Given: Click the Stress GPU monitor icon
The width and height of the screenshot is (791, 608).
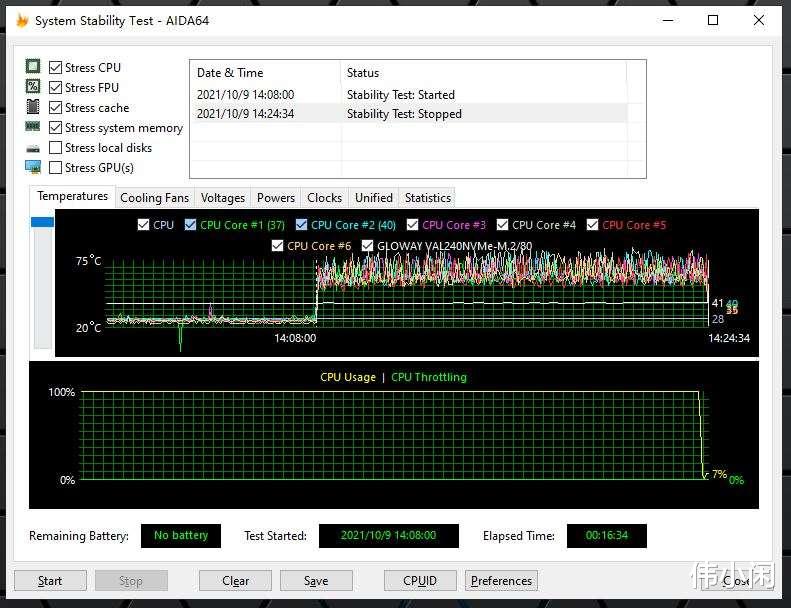Looking at the screenshot, I should point(33,167).
